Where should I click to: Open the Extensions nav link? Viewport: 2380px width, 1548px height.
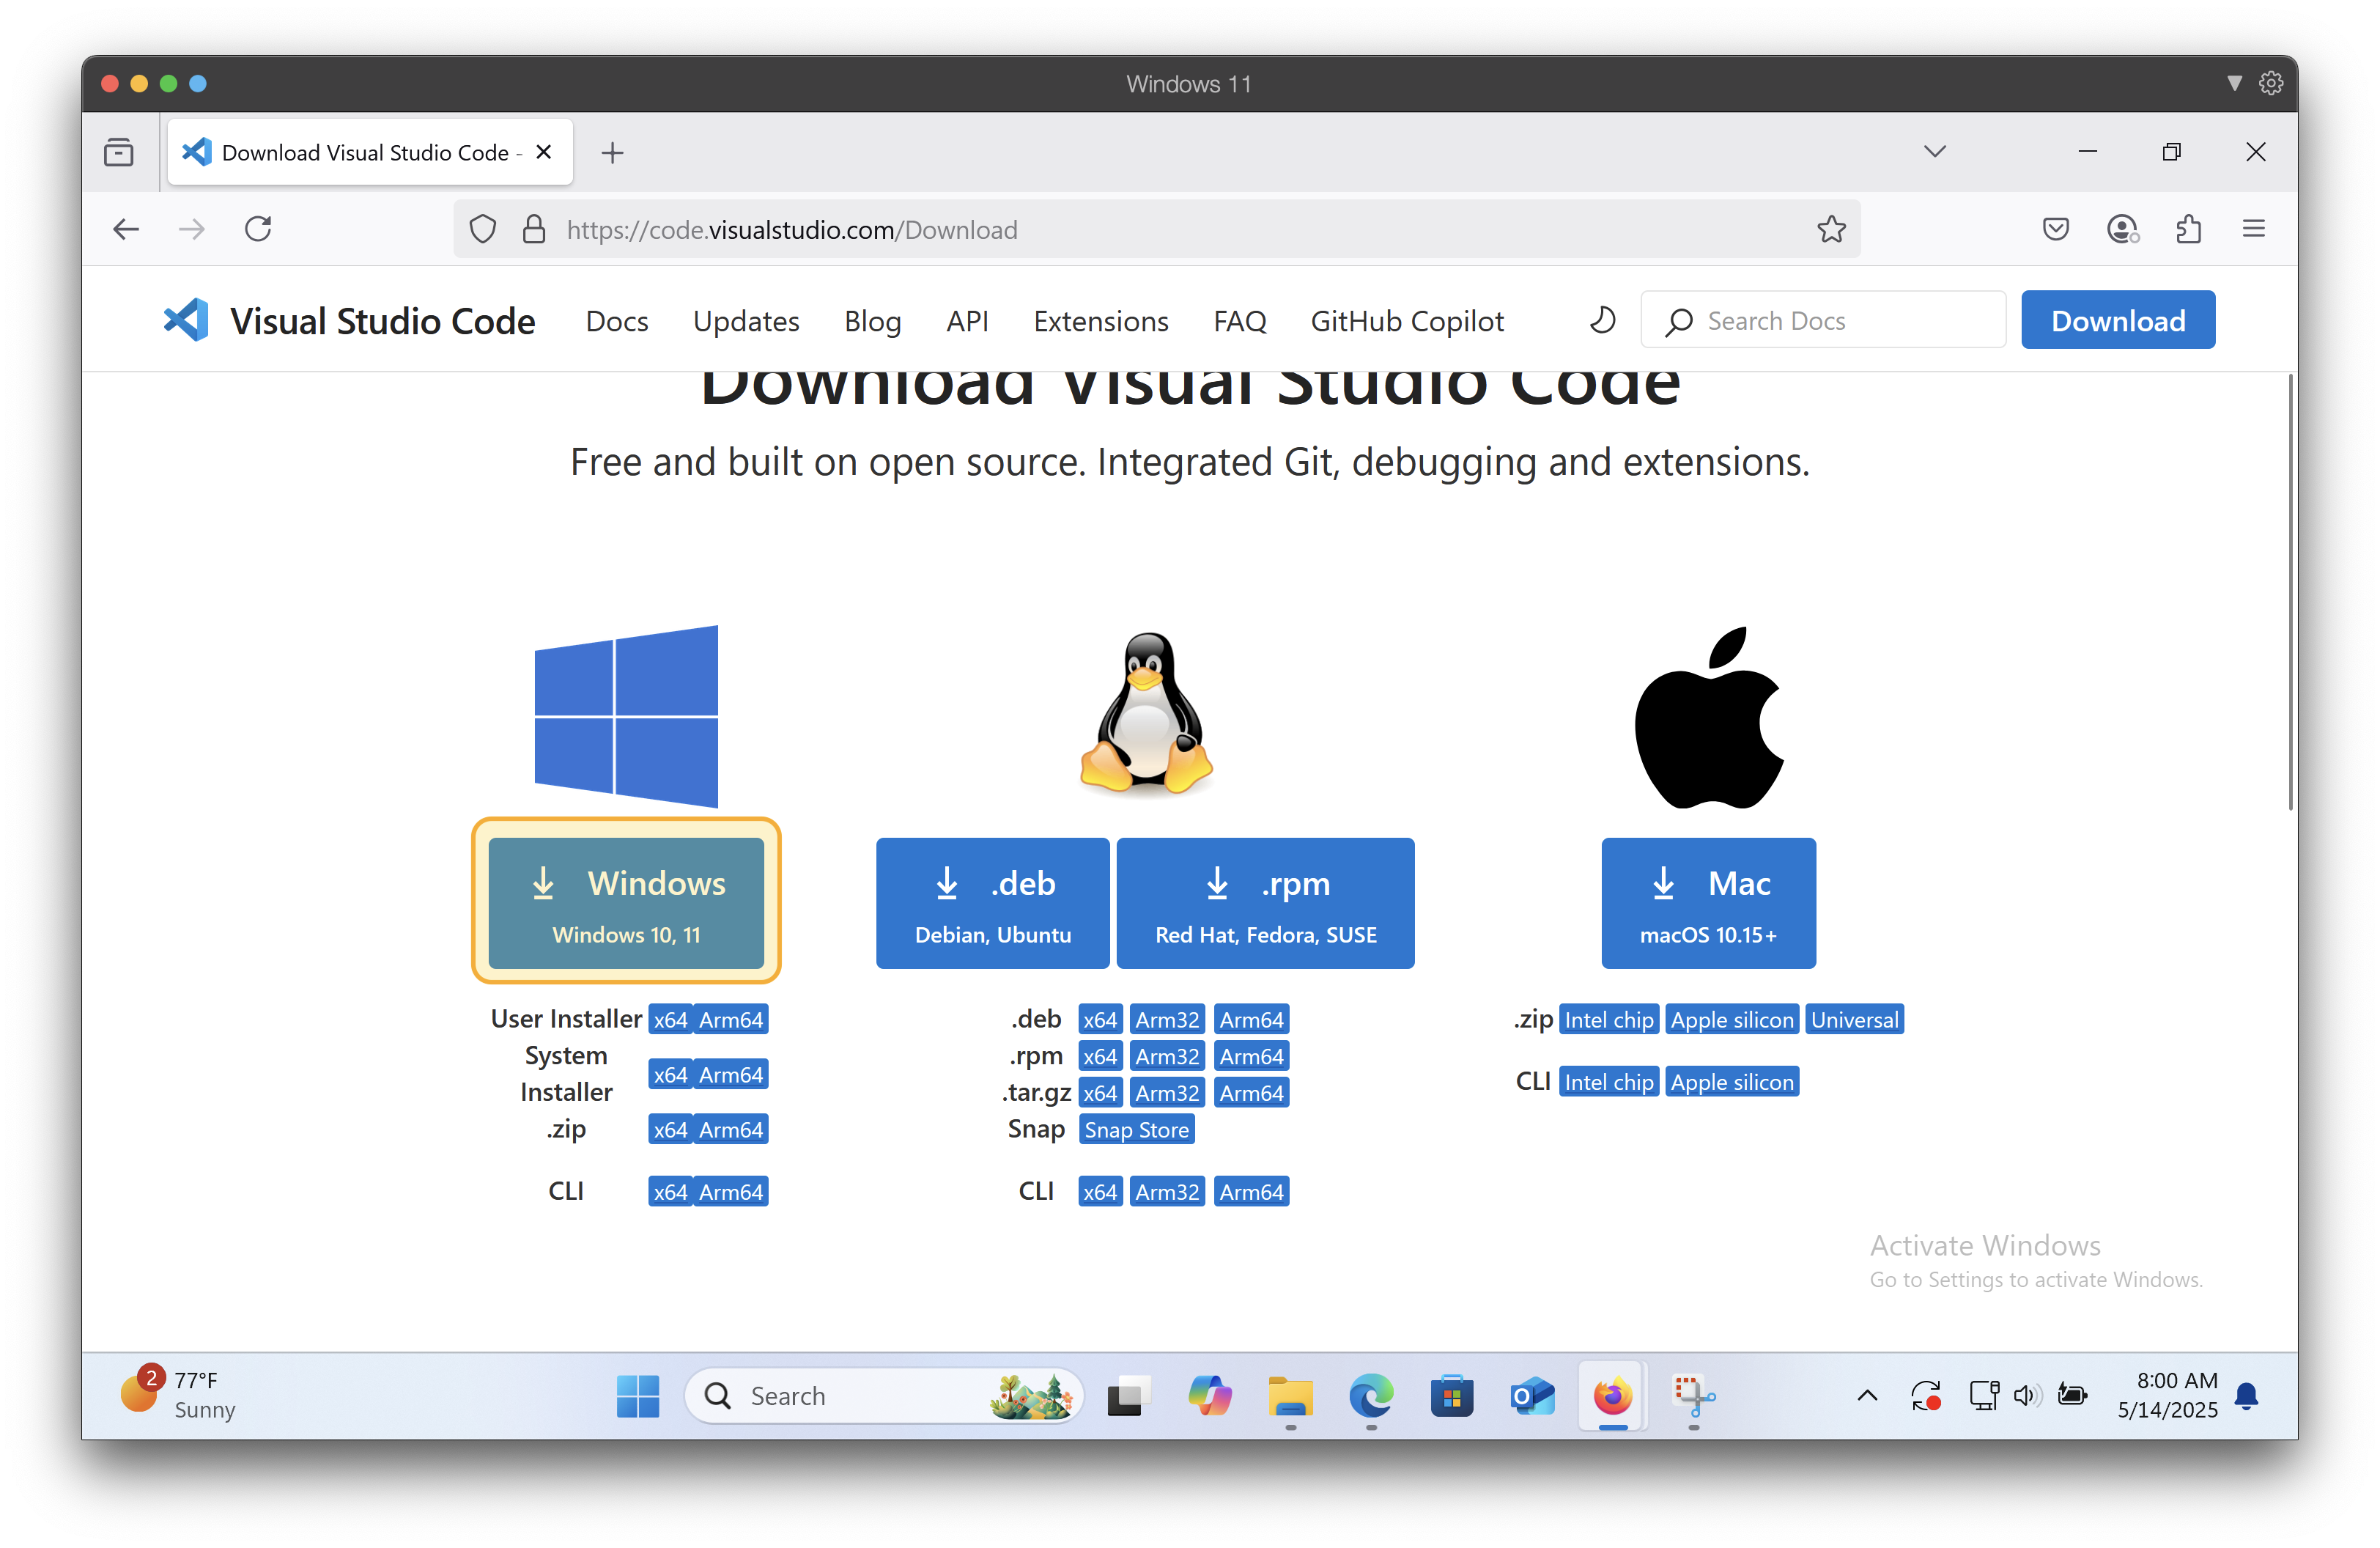pos(1100,321)
